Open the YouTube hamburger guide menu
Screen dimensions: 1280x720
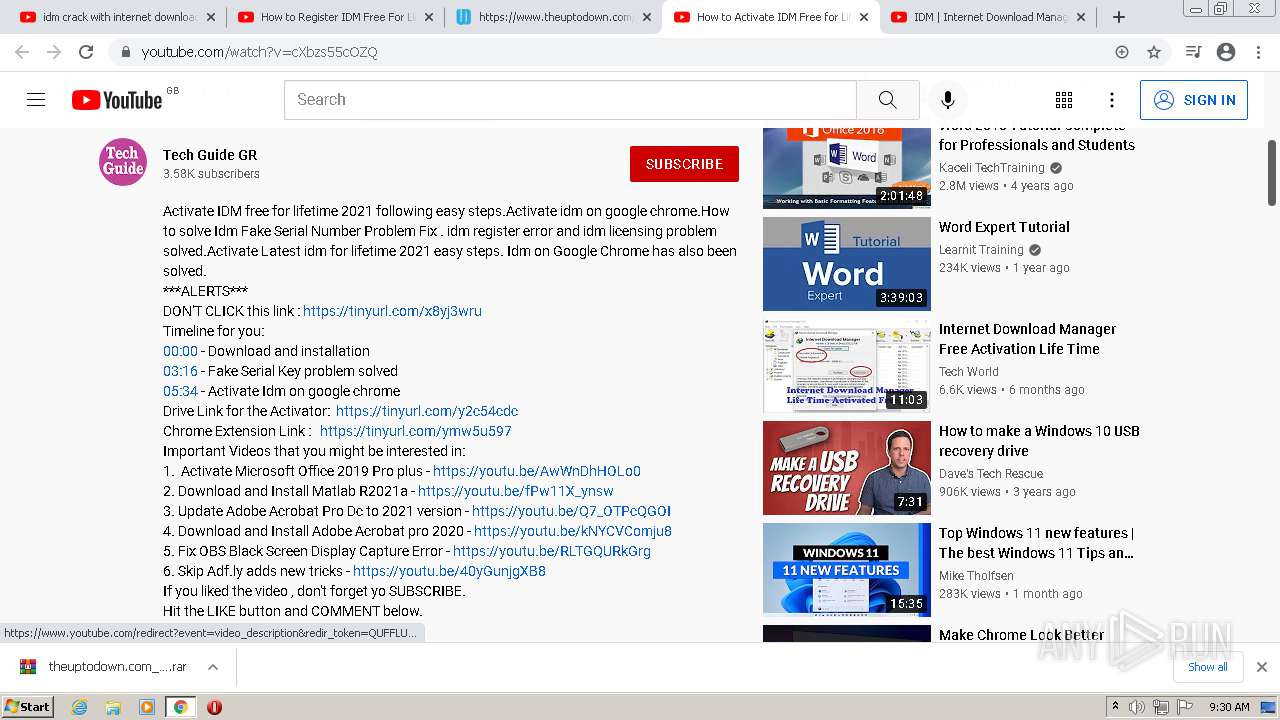[36, 100]
